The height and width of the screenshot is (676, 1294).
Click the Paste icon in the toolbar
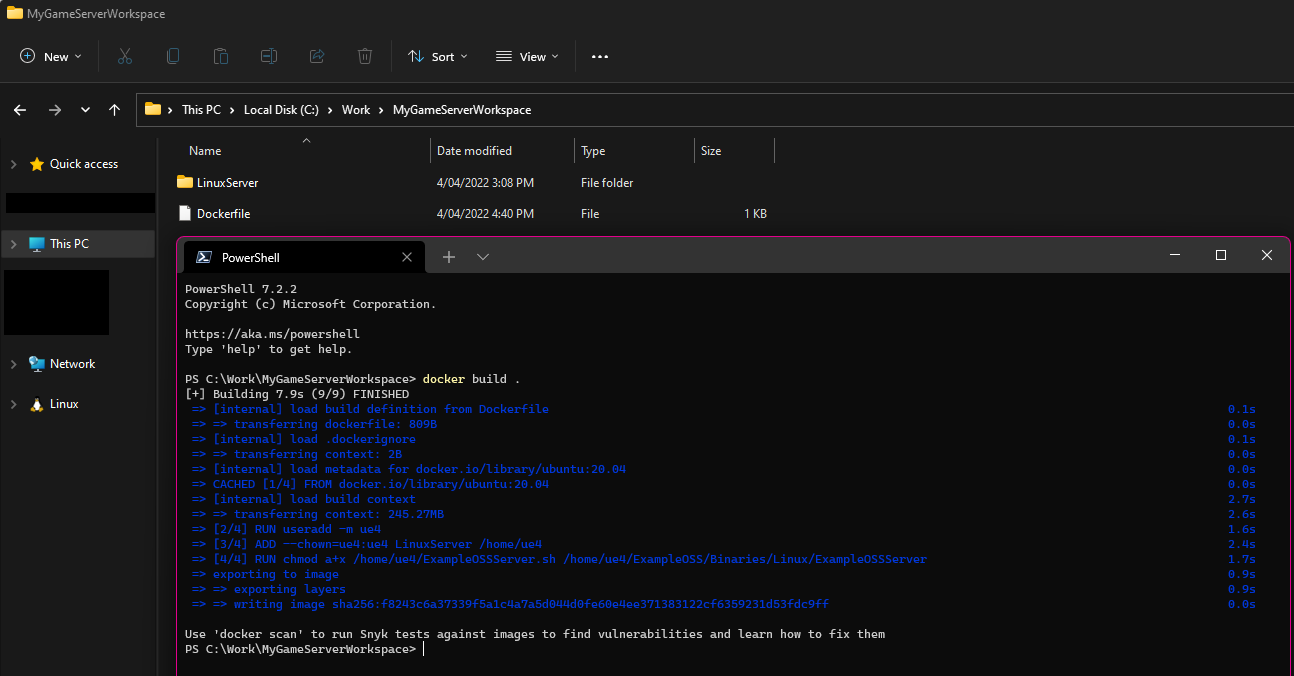pyautogui.click(x=220, y=56)
